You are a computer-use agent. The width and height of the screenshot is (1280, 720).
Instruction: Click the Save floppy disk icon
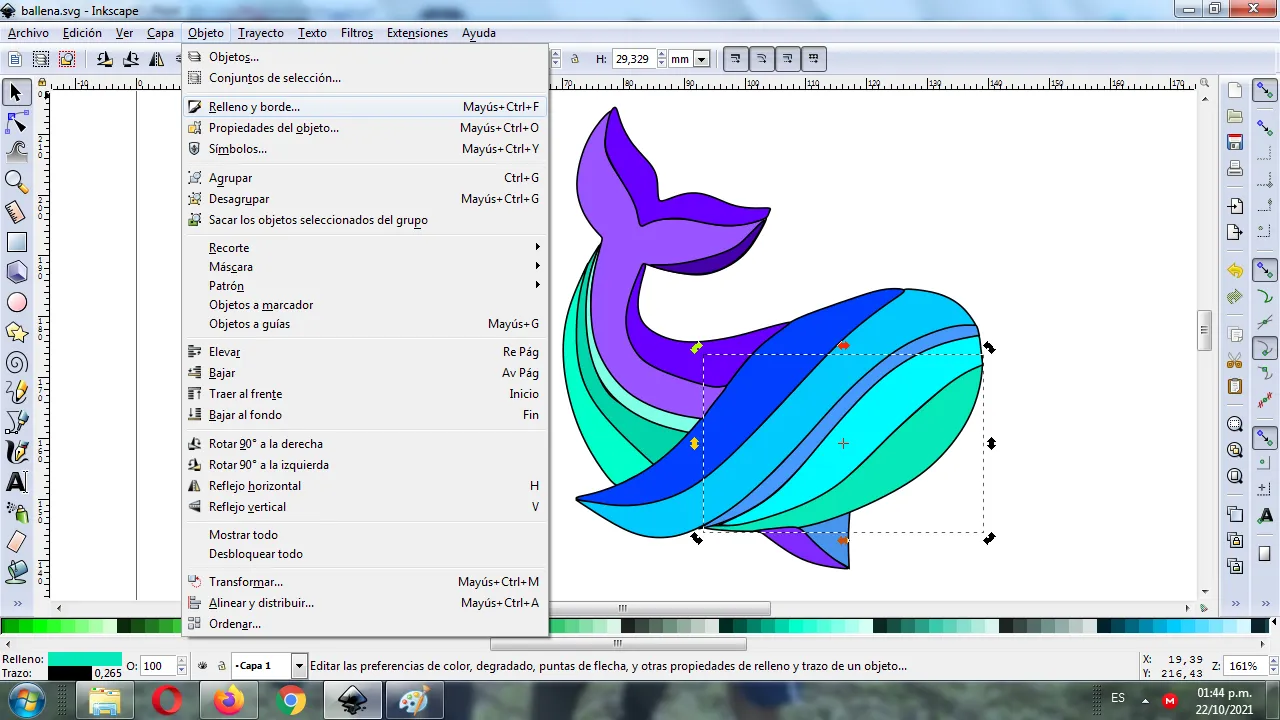(1235, 142)
